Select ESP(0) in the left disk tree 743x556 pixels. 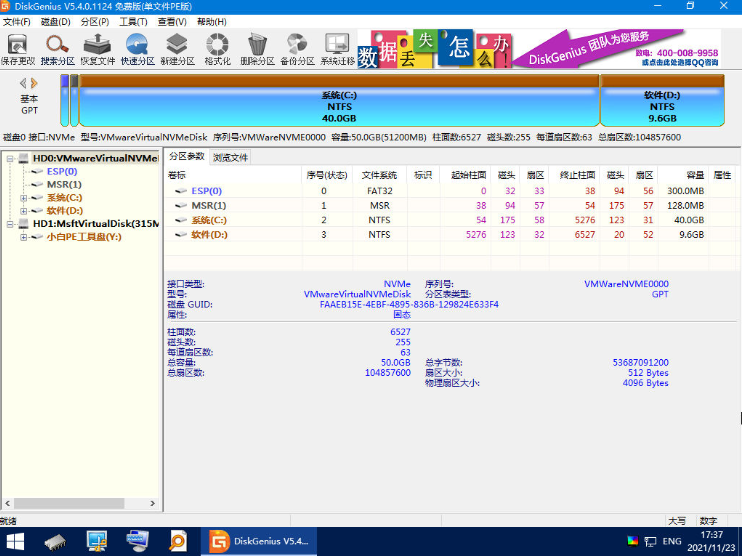(61, 171)
